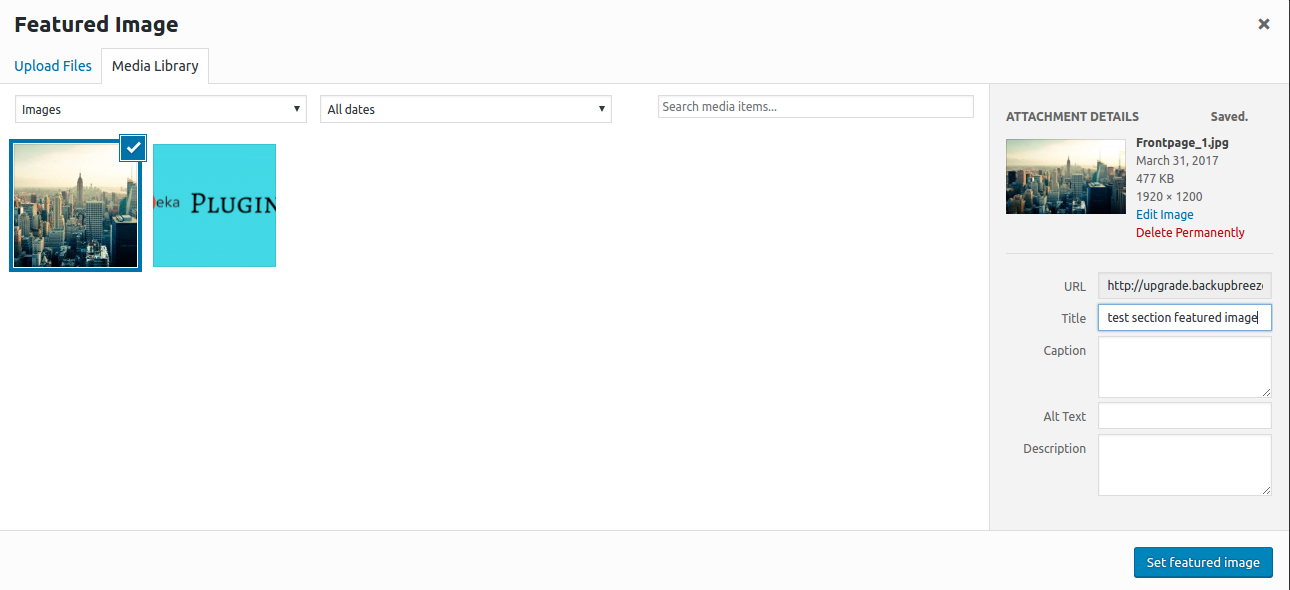This screenshot has height=590, width=1290.
Task: Click the Search media items field
Action: [815, 107]
